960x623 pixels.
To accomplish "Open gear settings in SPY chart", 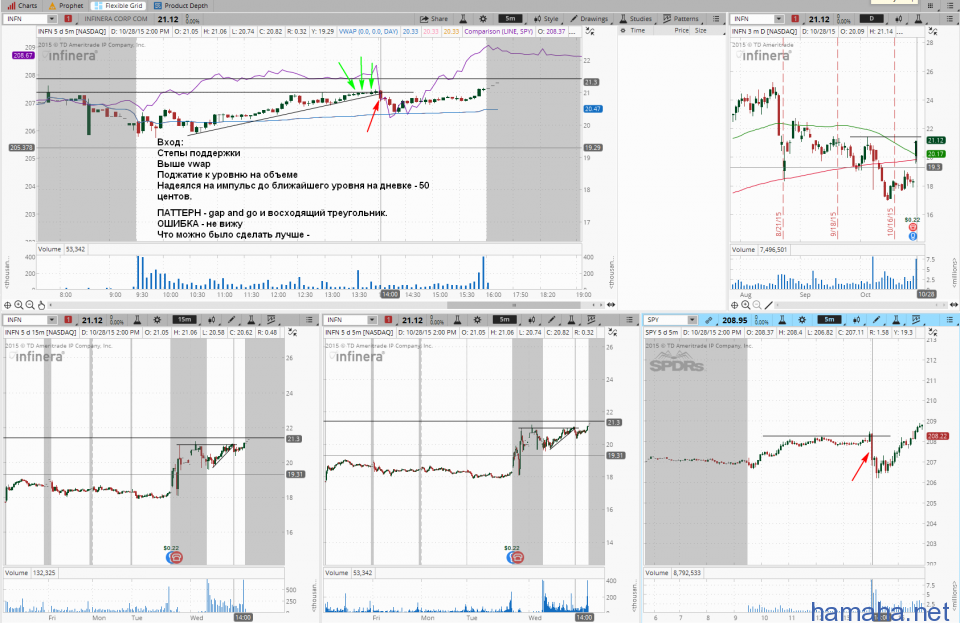I will [x=802, y=320].
